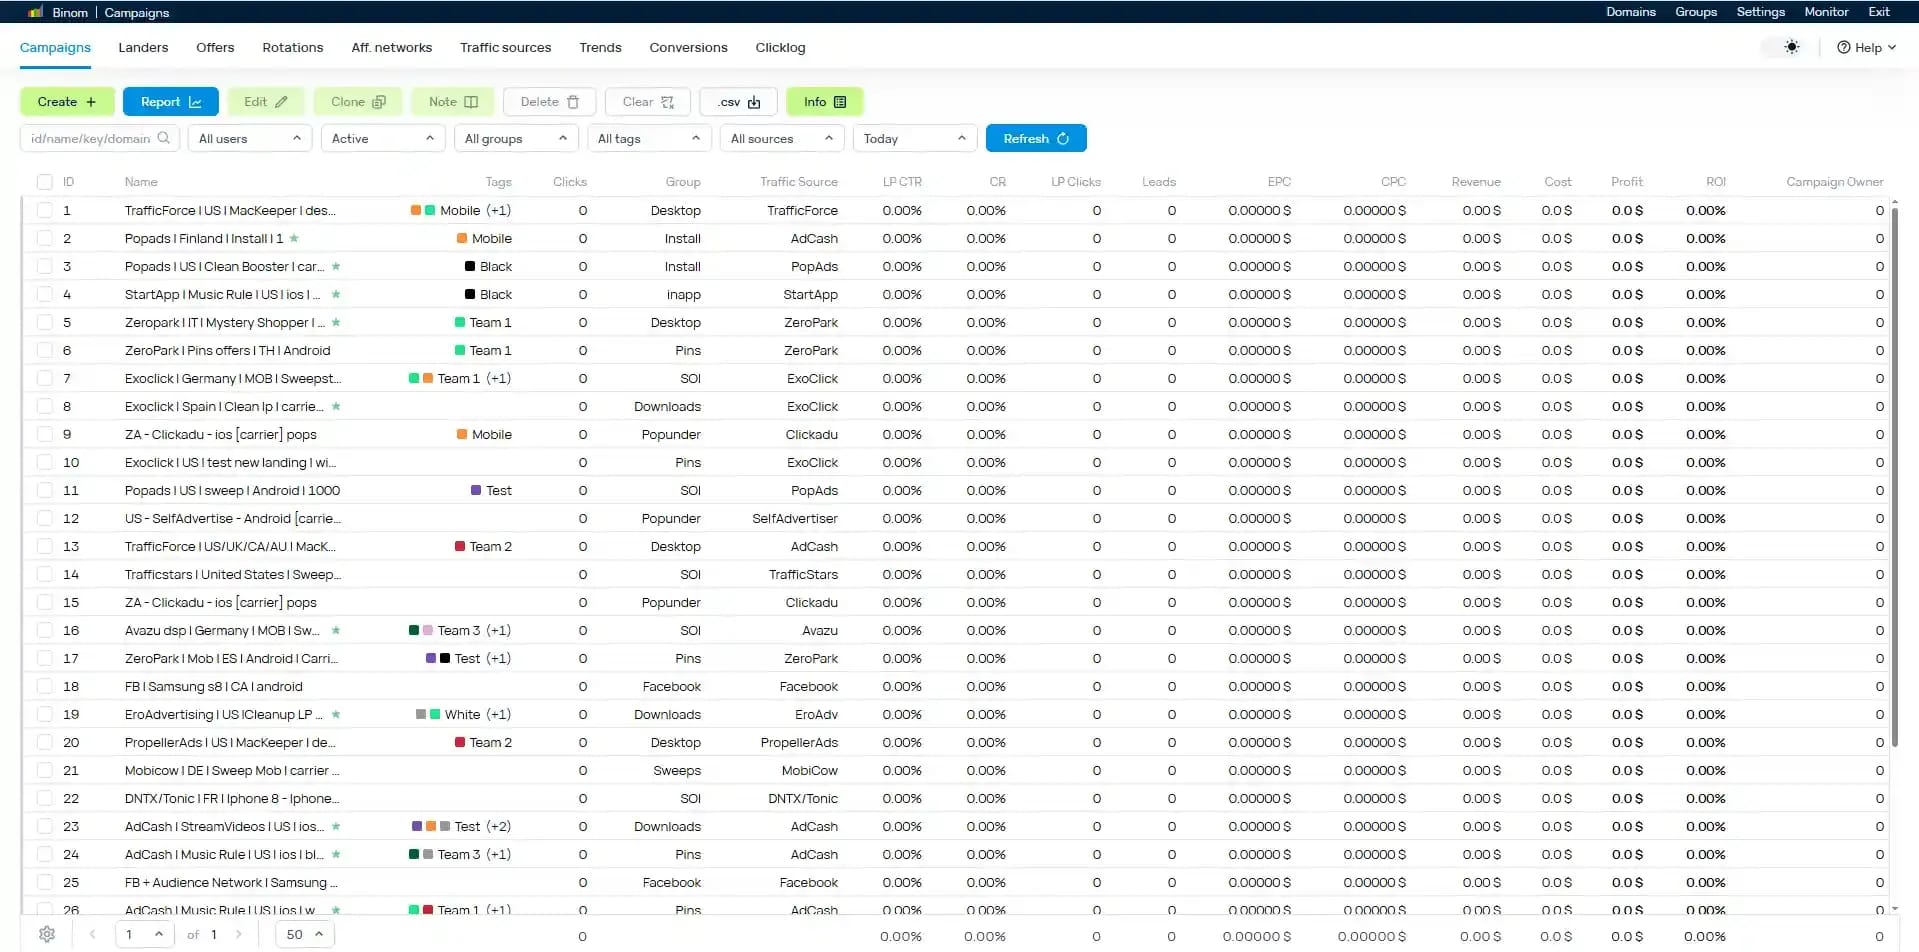
Task: Switch to the Landers tab
Action: 143,47
